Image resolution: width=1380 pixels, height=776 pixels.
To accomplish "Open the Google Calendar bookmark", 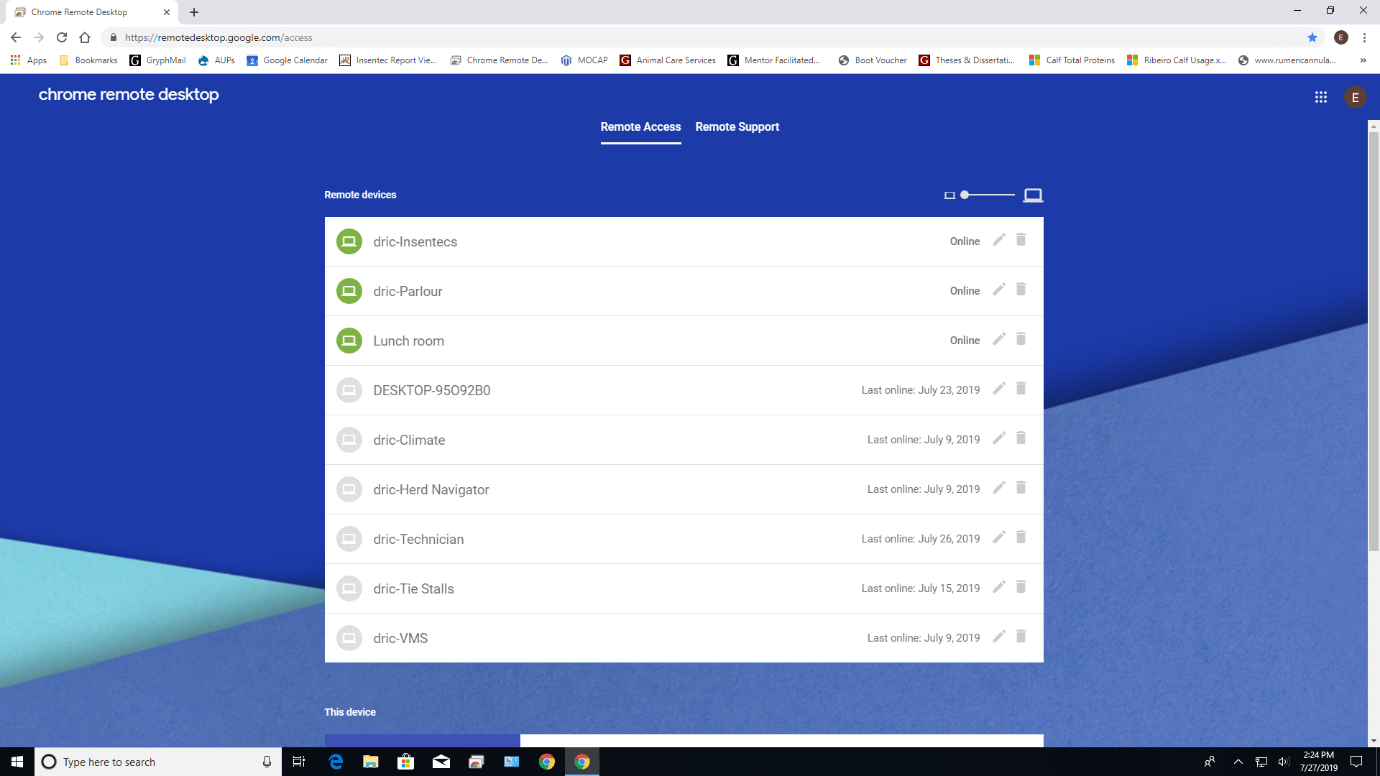I will pyautogui.click(x=288, y=60).
